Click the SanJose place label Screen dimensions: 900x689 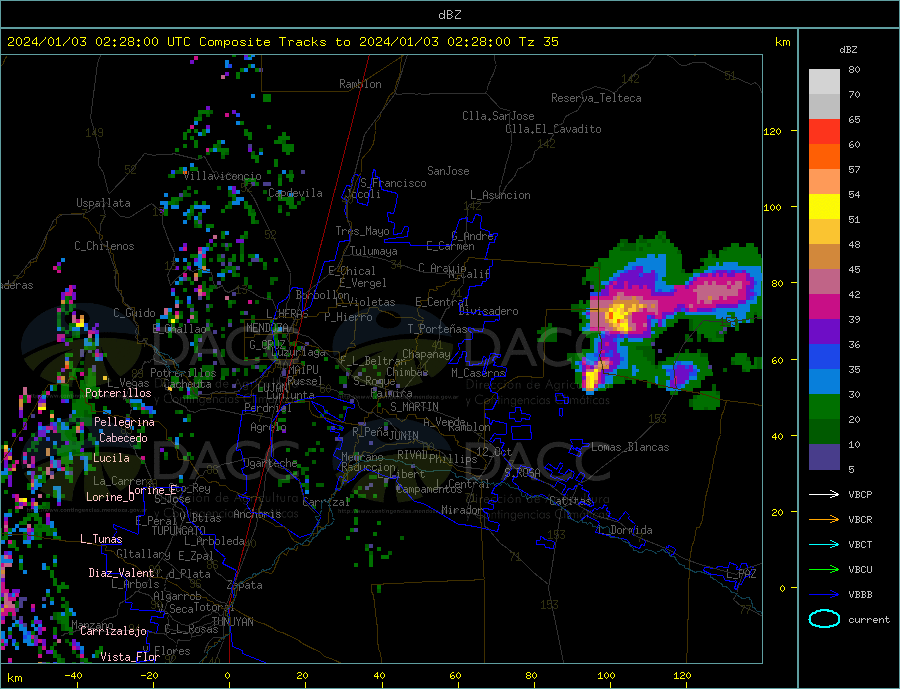point(448,171)
